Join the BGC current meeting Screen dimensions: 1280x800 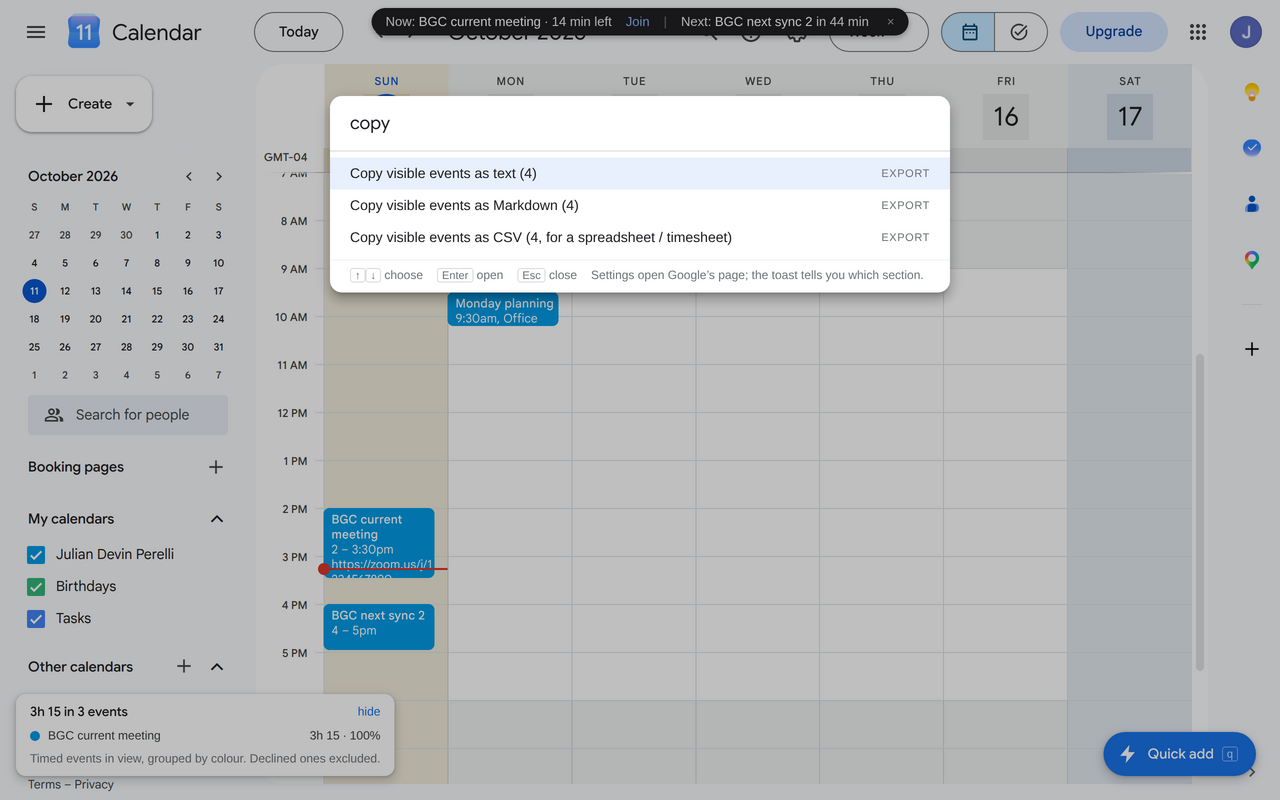tap(637, 22)
